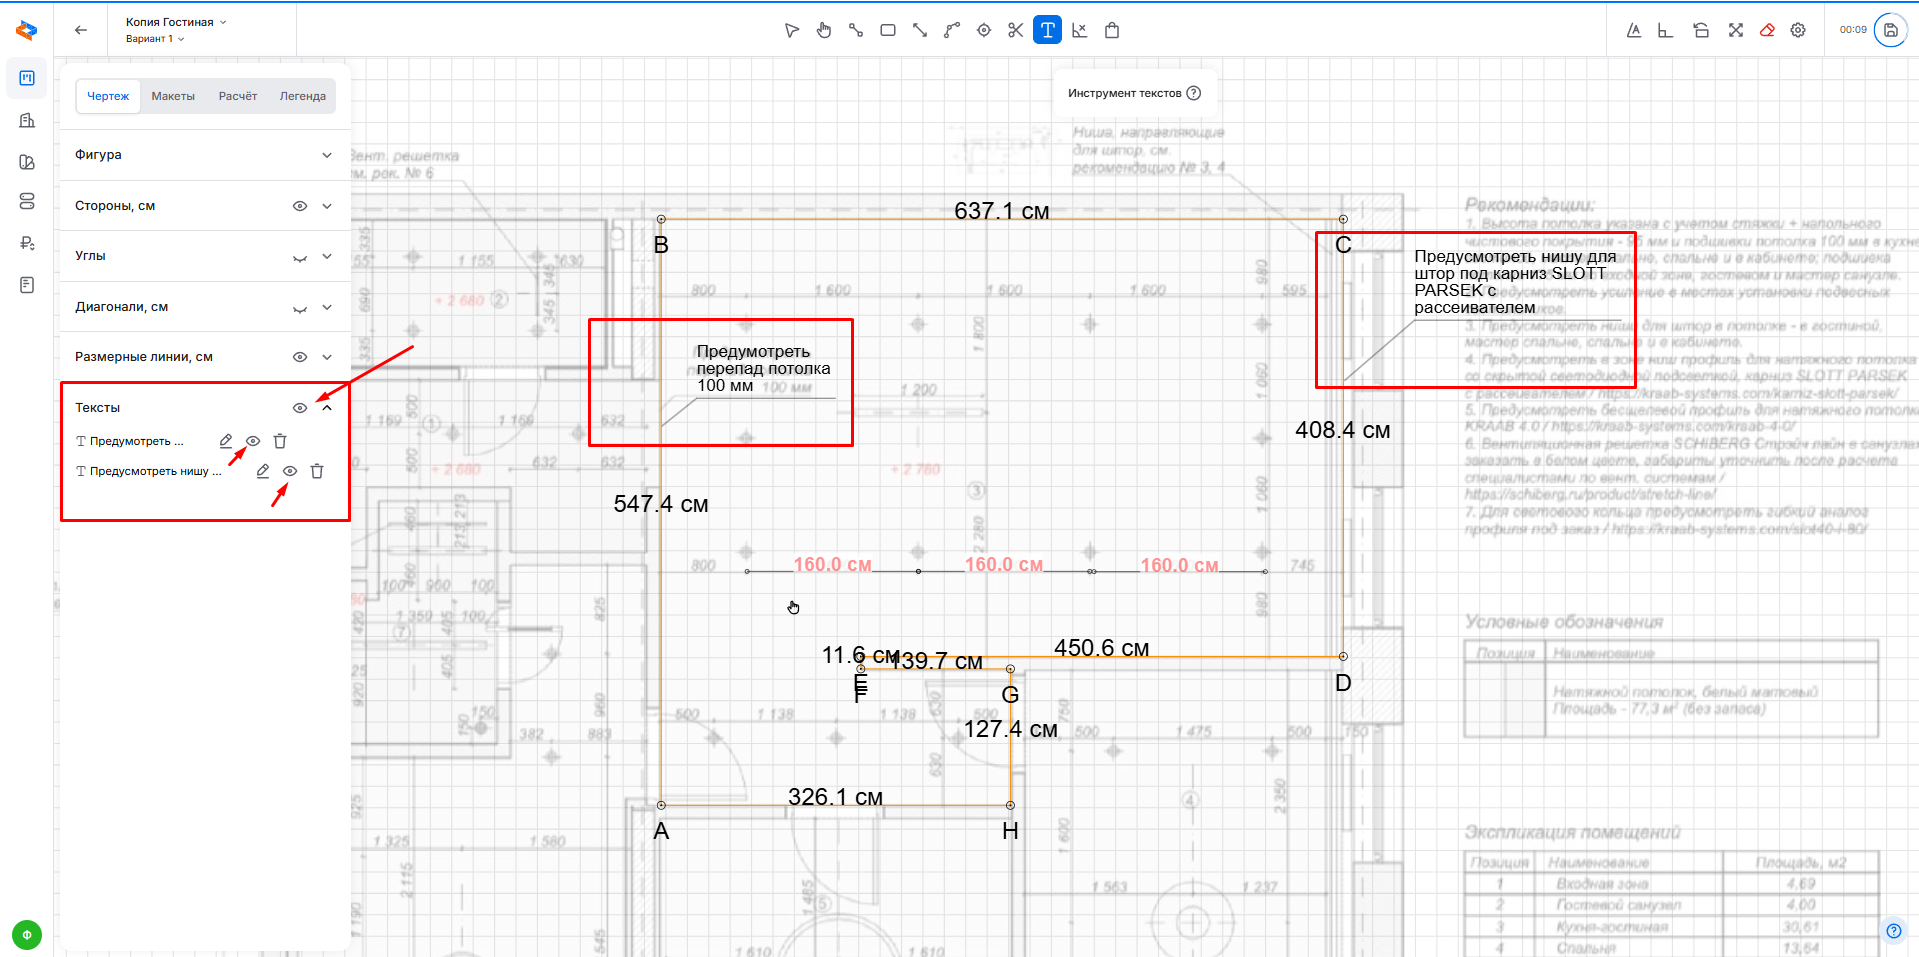Click the save diskette button
Viewport: 1919px width, 957px height.
(1890, 30)
